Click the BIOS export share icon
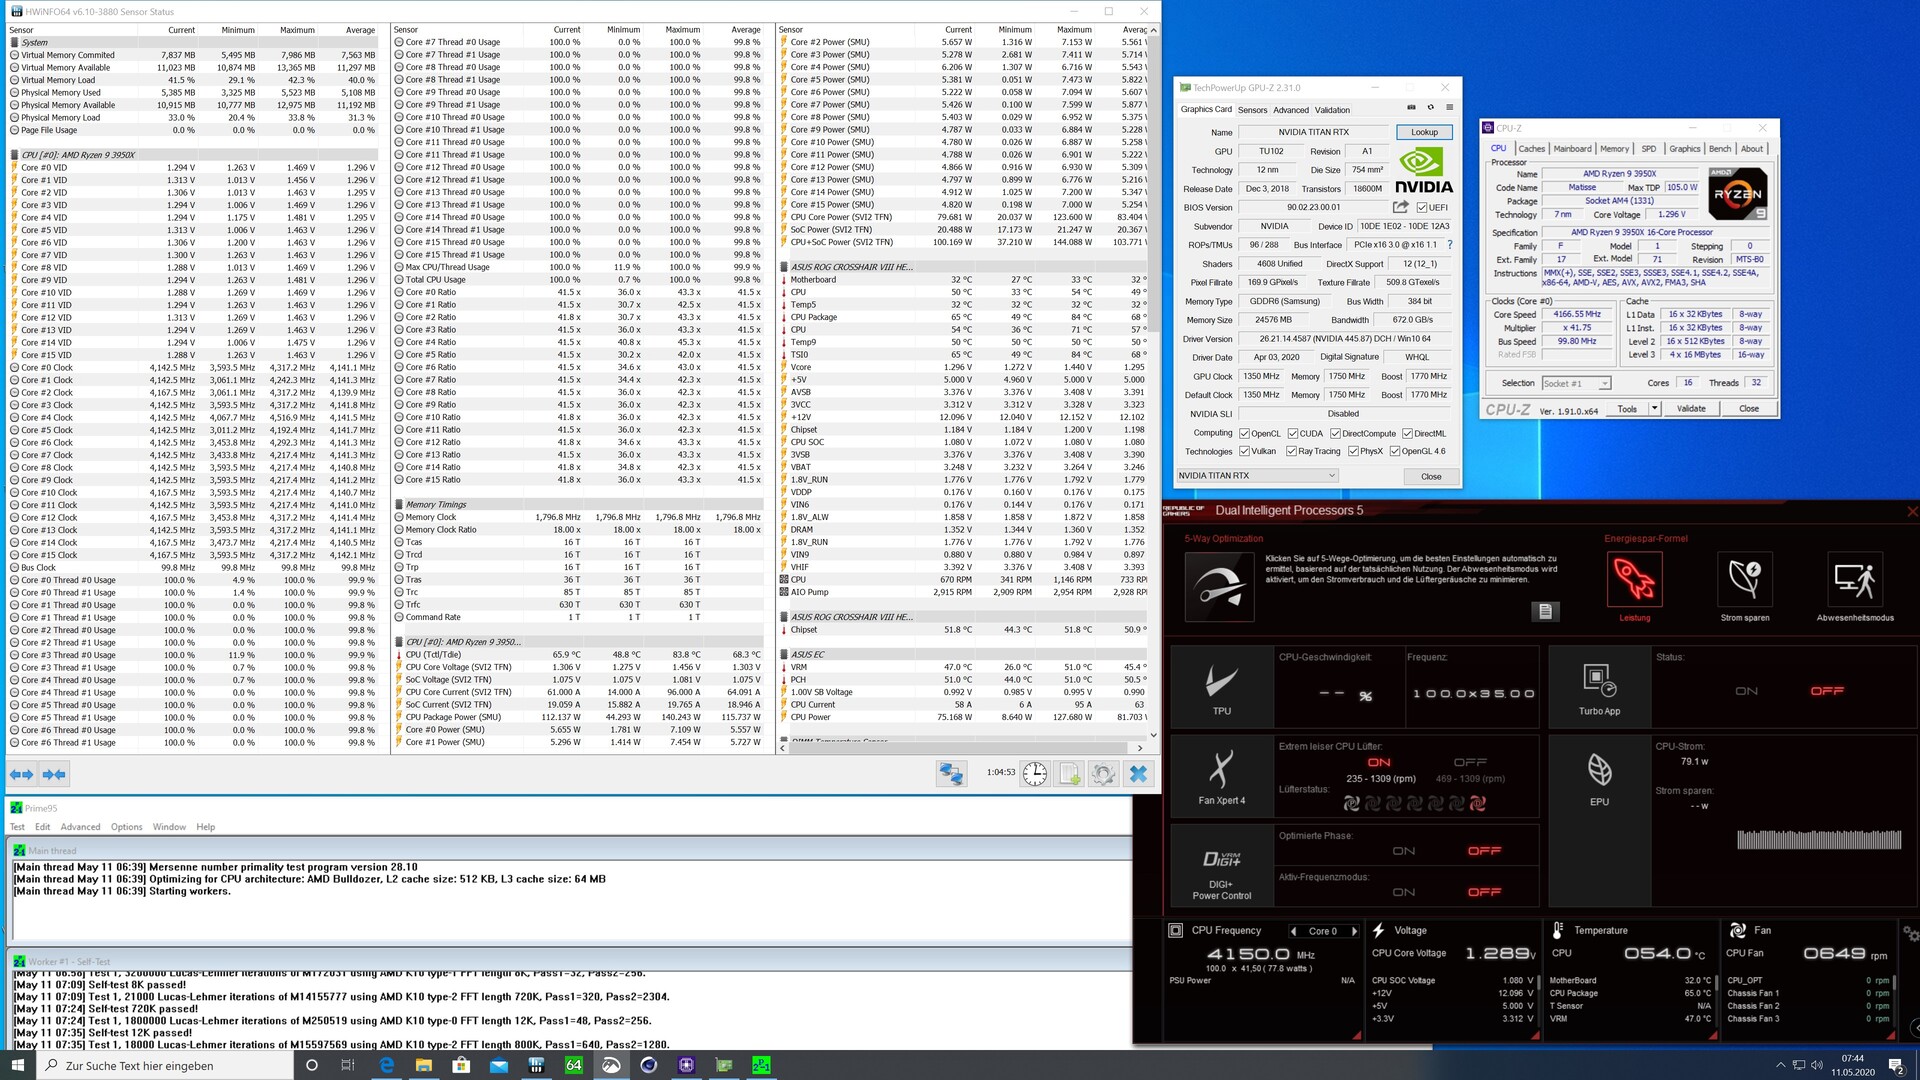Viewport: 1920px width, 1080px height. click(x=1400, y=207)
